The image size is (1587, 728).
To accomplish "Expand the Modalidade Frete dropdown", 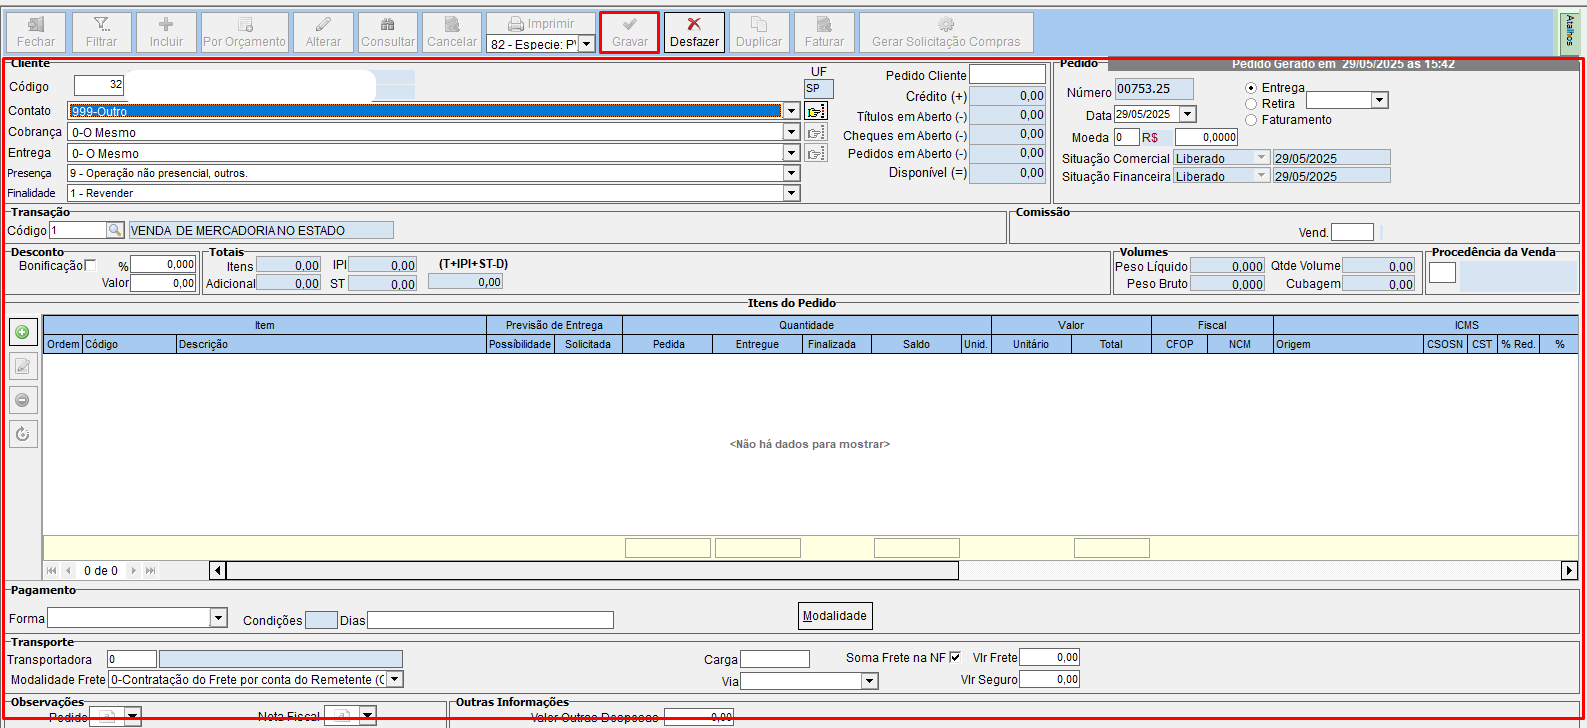I will coord(395,680).
